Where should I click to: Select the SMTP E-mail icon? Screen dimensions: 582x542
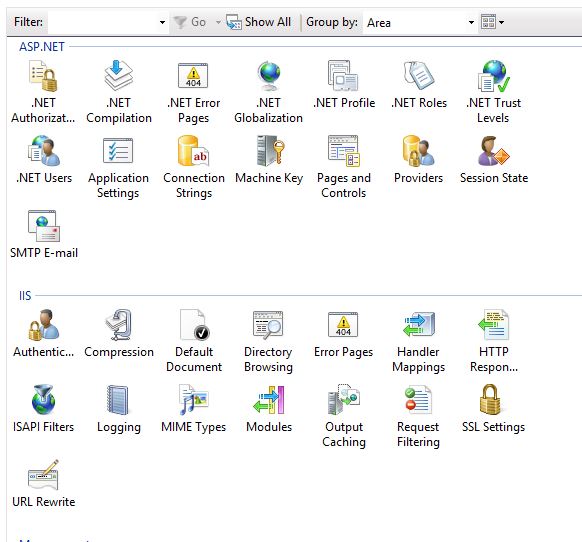point(44,226)
